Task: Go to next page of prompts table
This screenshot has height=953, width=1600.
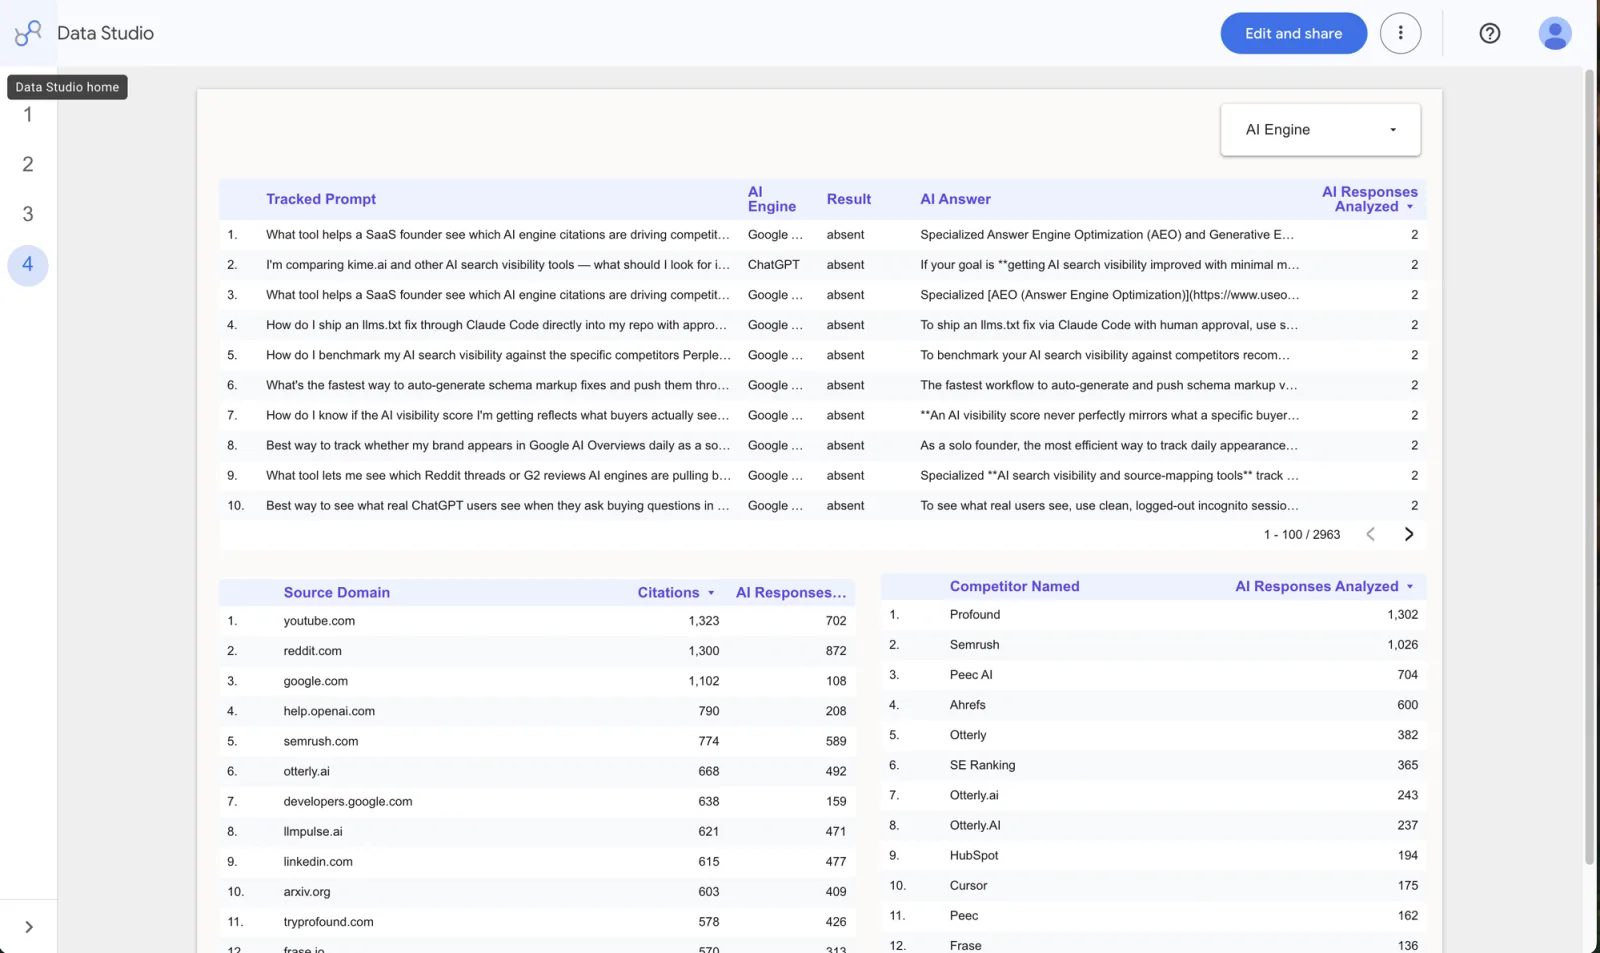Action: 1409,534
